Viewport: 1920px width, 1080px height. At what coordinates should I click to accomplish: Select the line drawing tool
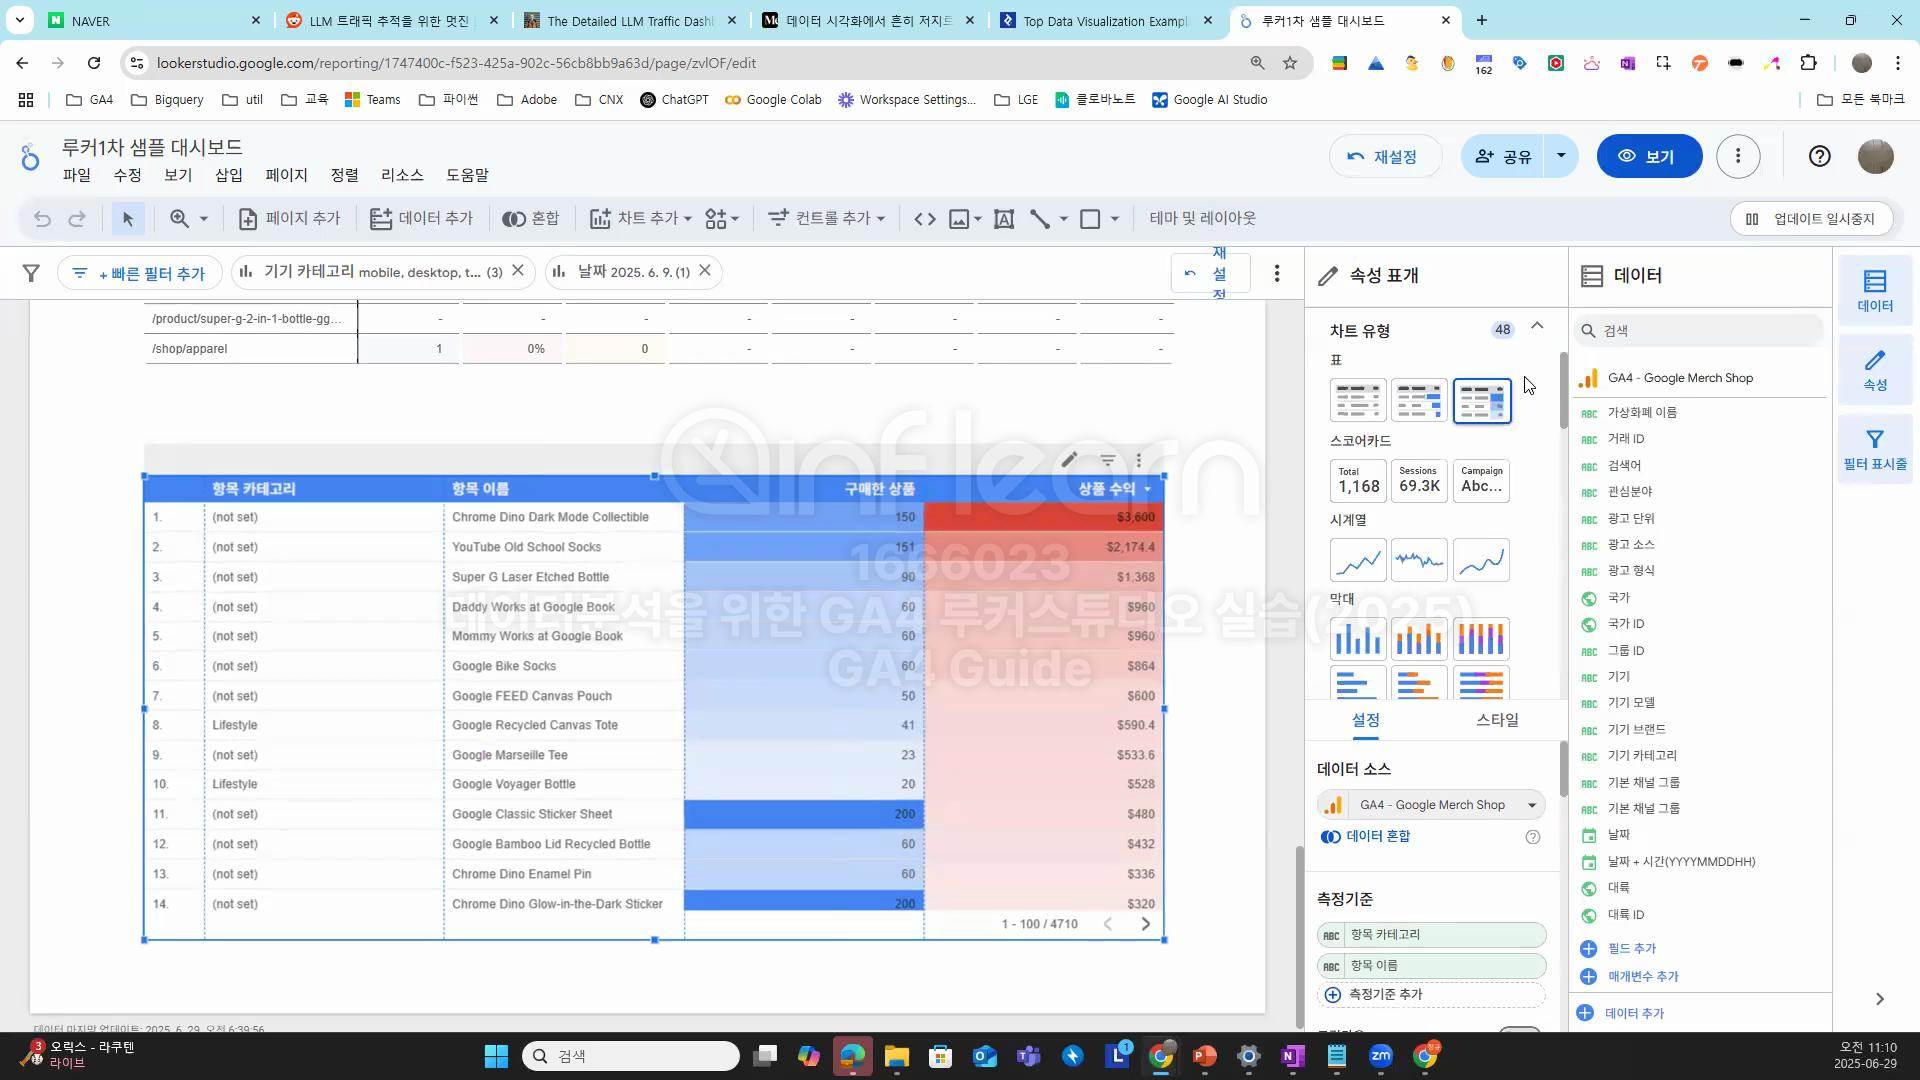[1040, 219]
